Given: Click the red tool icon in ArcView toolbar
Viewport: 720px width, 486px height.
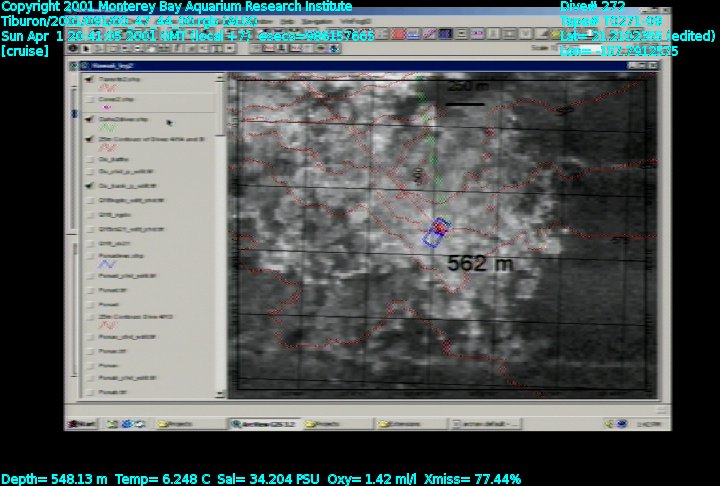Looking at the screenshot, I should click(x=398, y=33).
